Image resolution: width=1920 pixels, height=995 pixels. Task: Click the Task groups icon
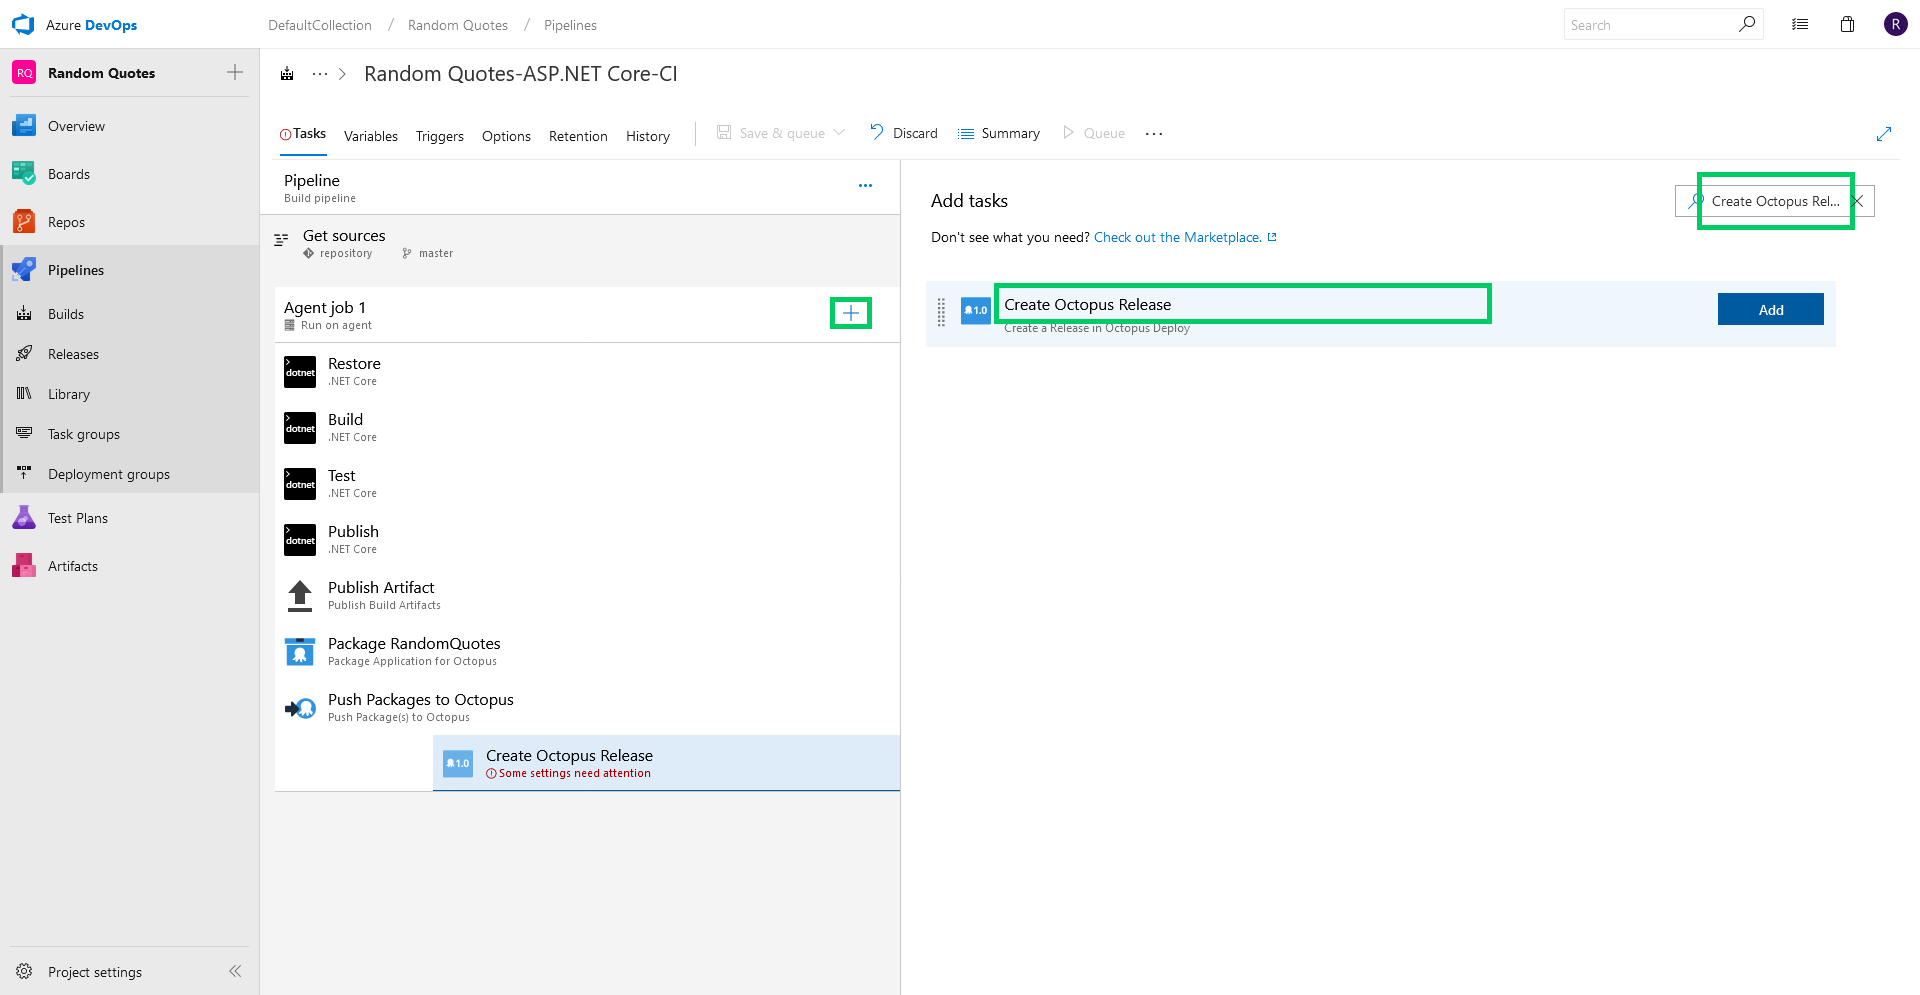(24, 434)
